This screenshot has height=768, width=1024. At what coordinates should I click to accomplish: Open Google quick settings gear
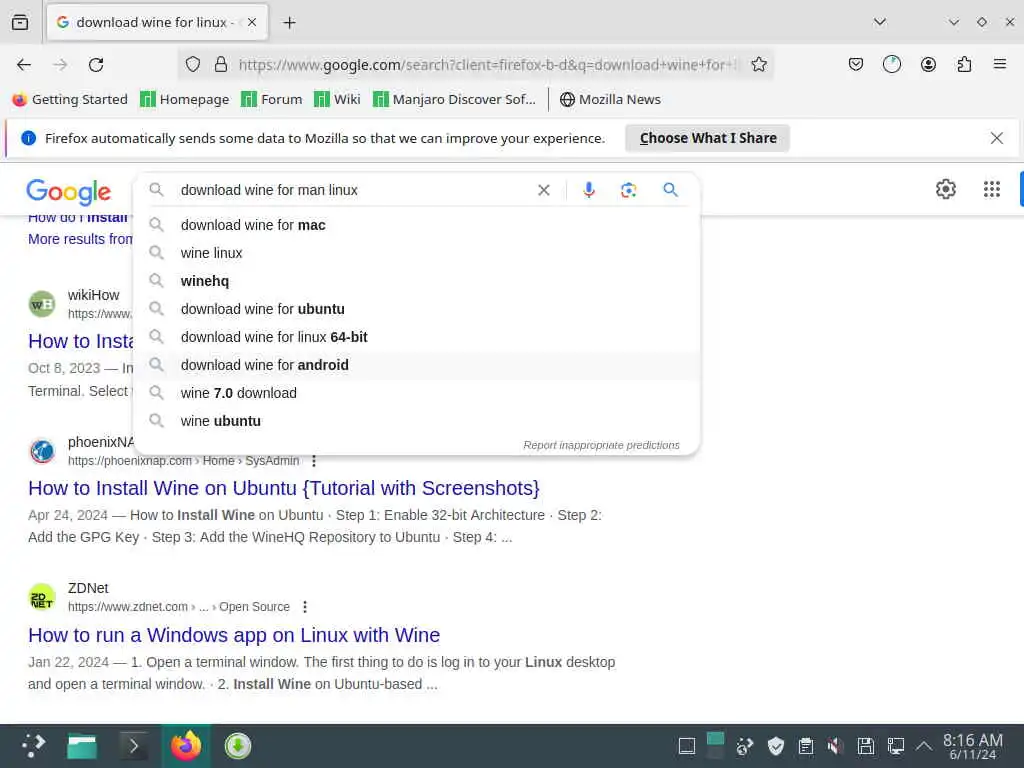946,189
